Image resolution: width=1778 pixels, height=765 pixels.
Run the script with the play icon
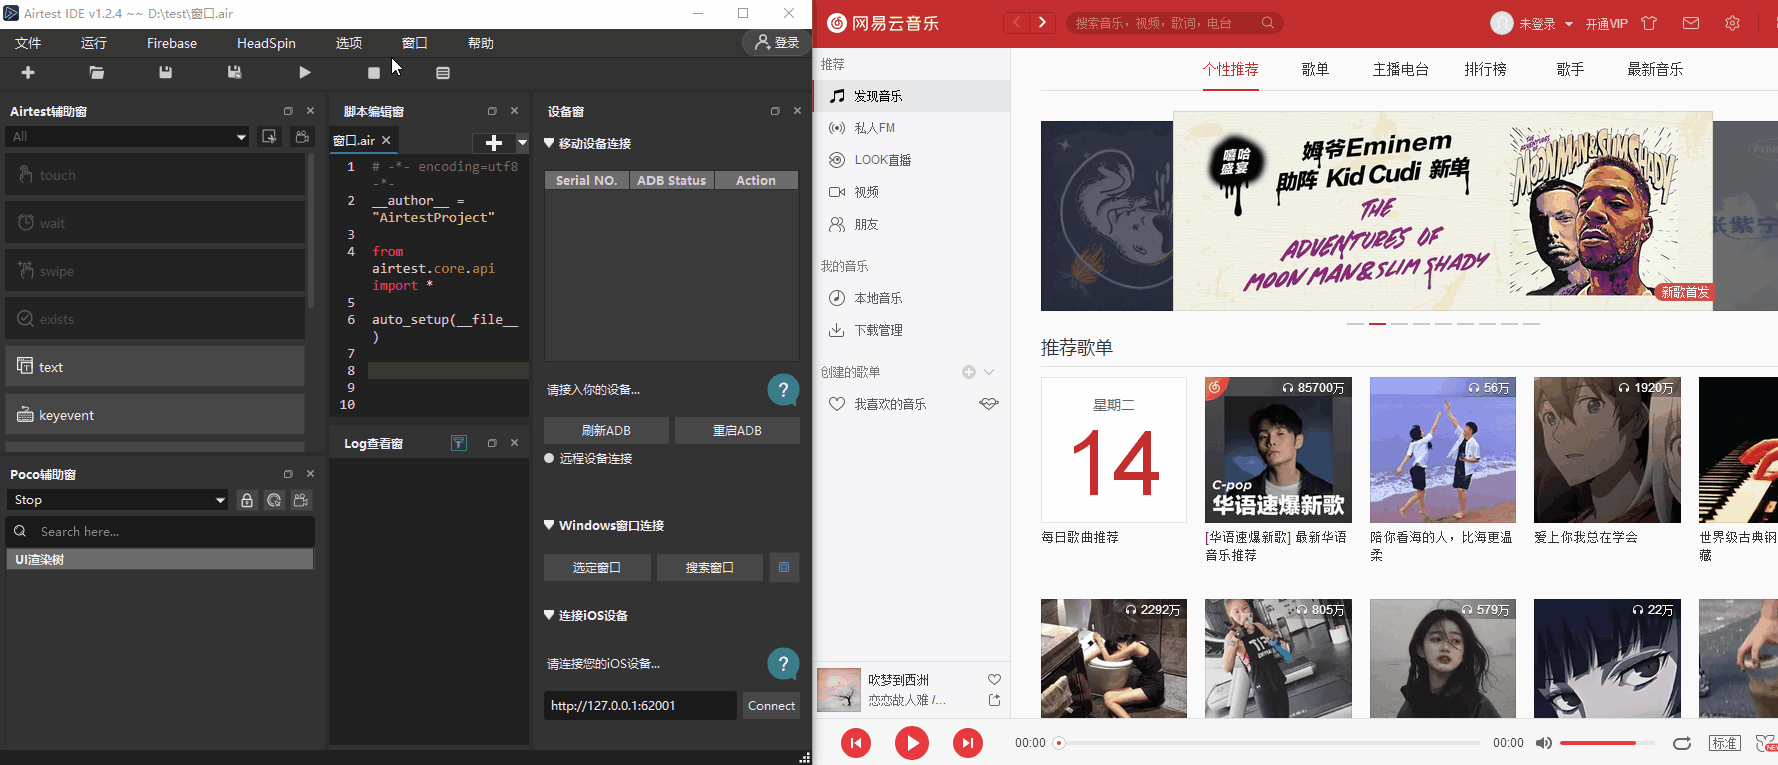click(x=305, y=72)
